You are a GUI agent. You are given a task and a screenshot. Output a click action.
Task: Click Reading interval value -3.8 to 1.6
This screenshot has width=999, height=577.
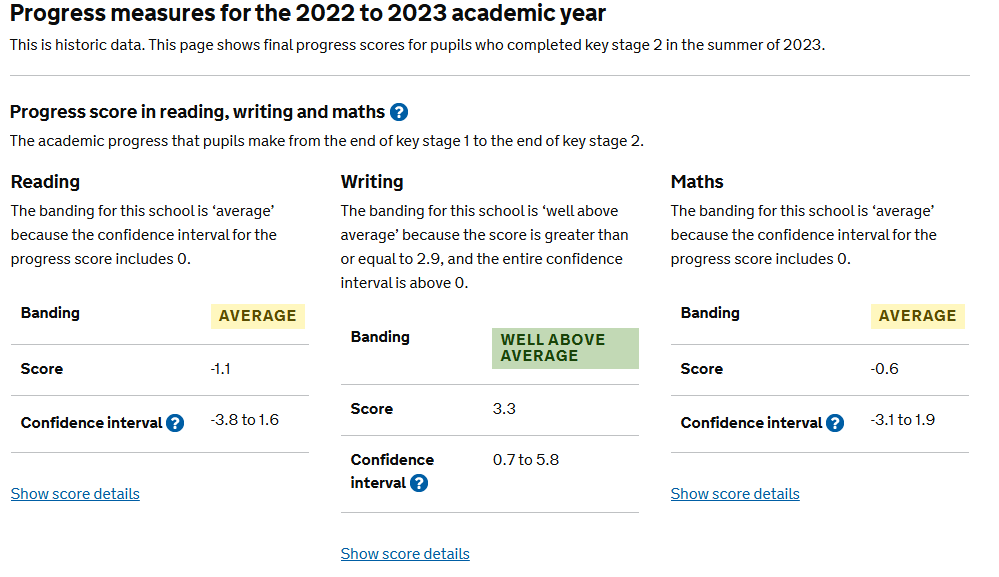click(245, 420)
